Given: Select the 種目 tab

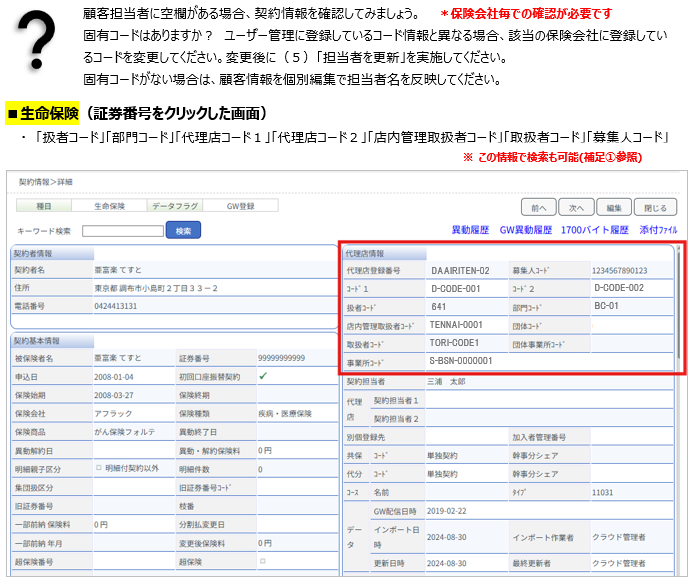Looking at the screenshot, I should (x=44, y=206).
